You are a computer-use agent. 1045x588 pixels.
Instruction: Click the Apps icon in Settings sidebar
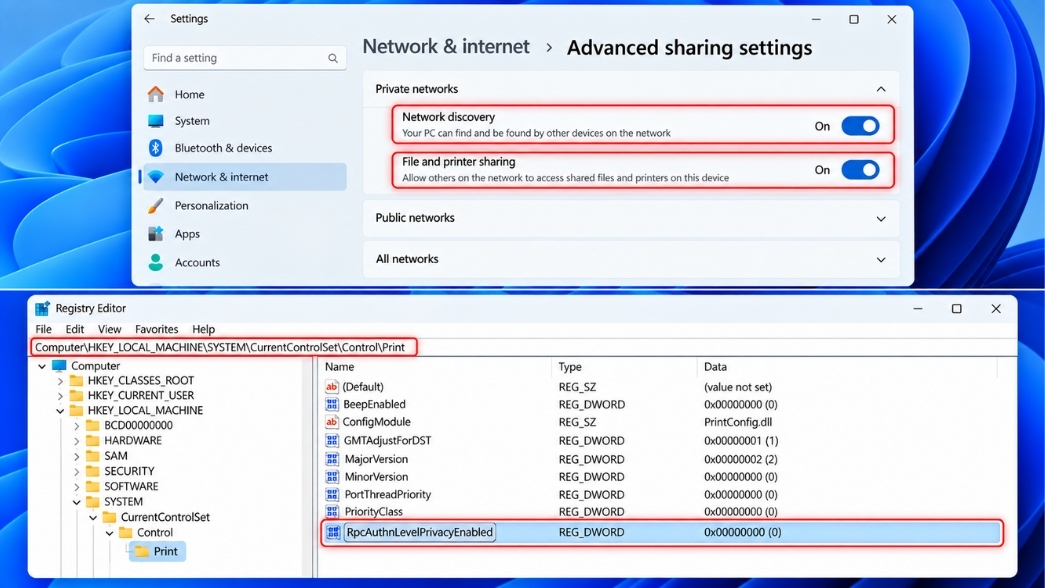click(x=156, y=234)
